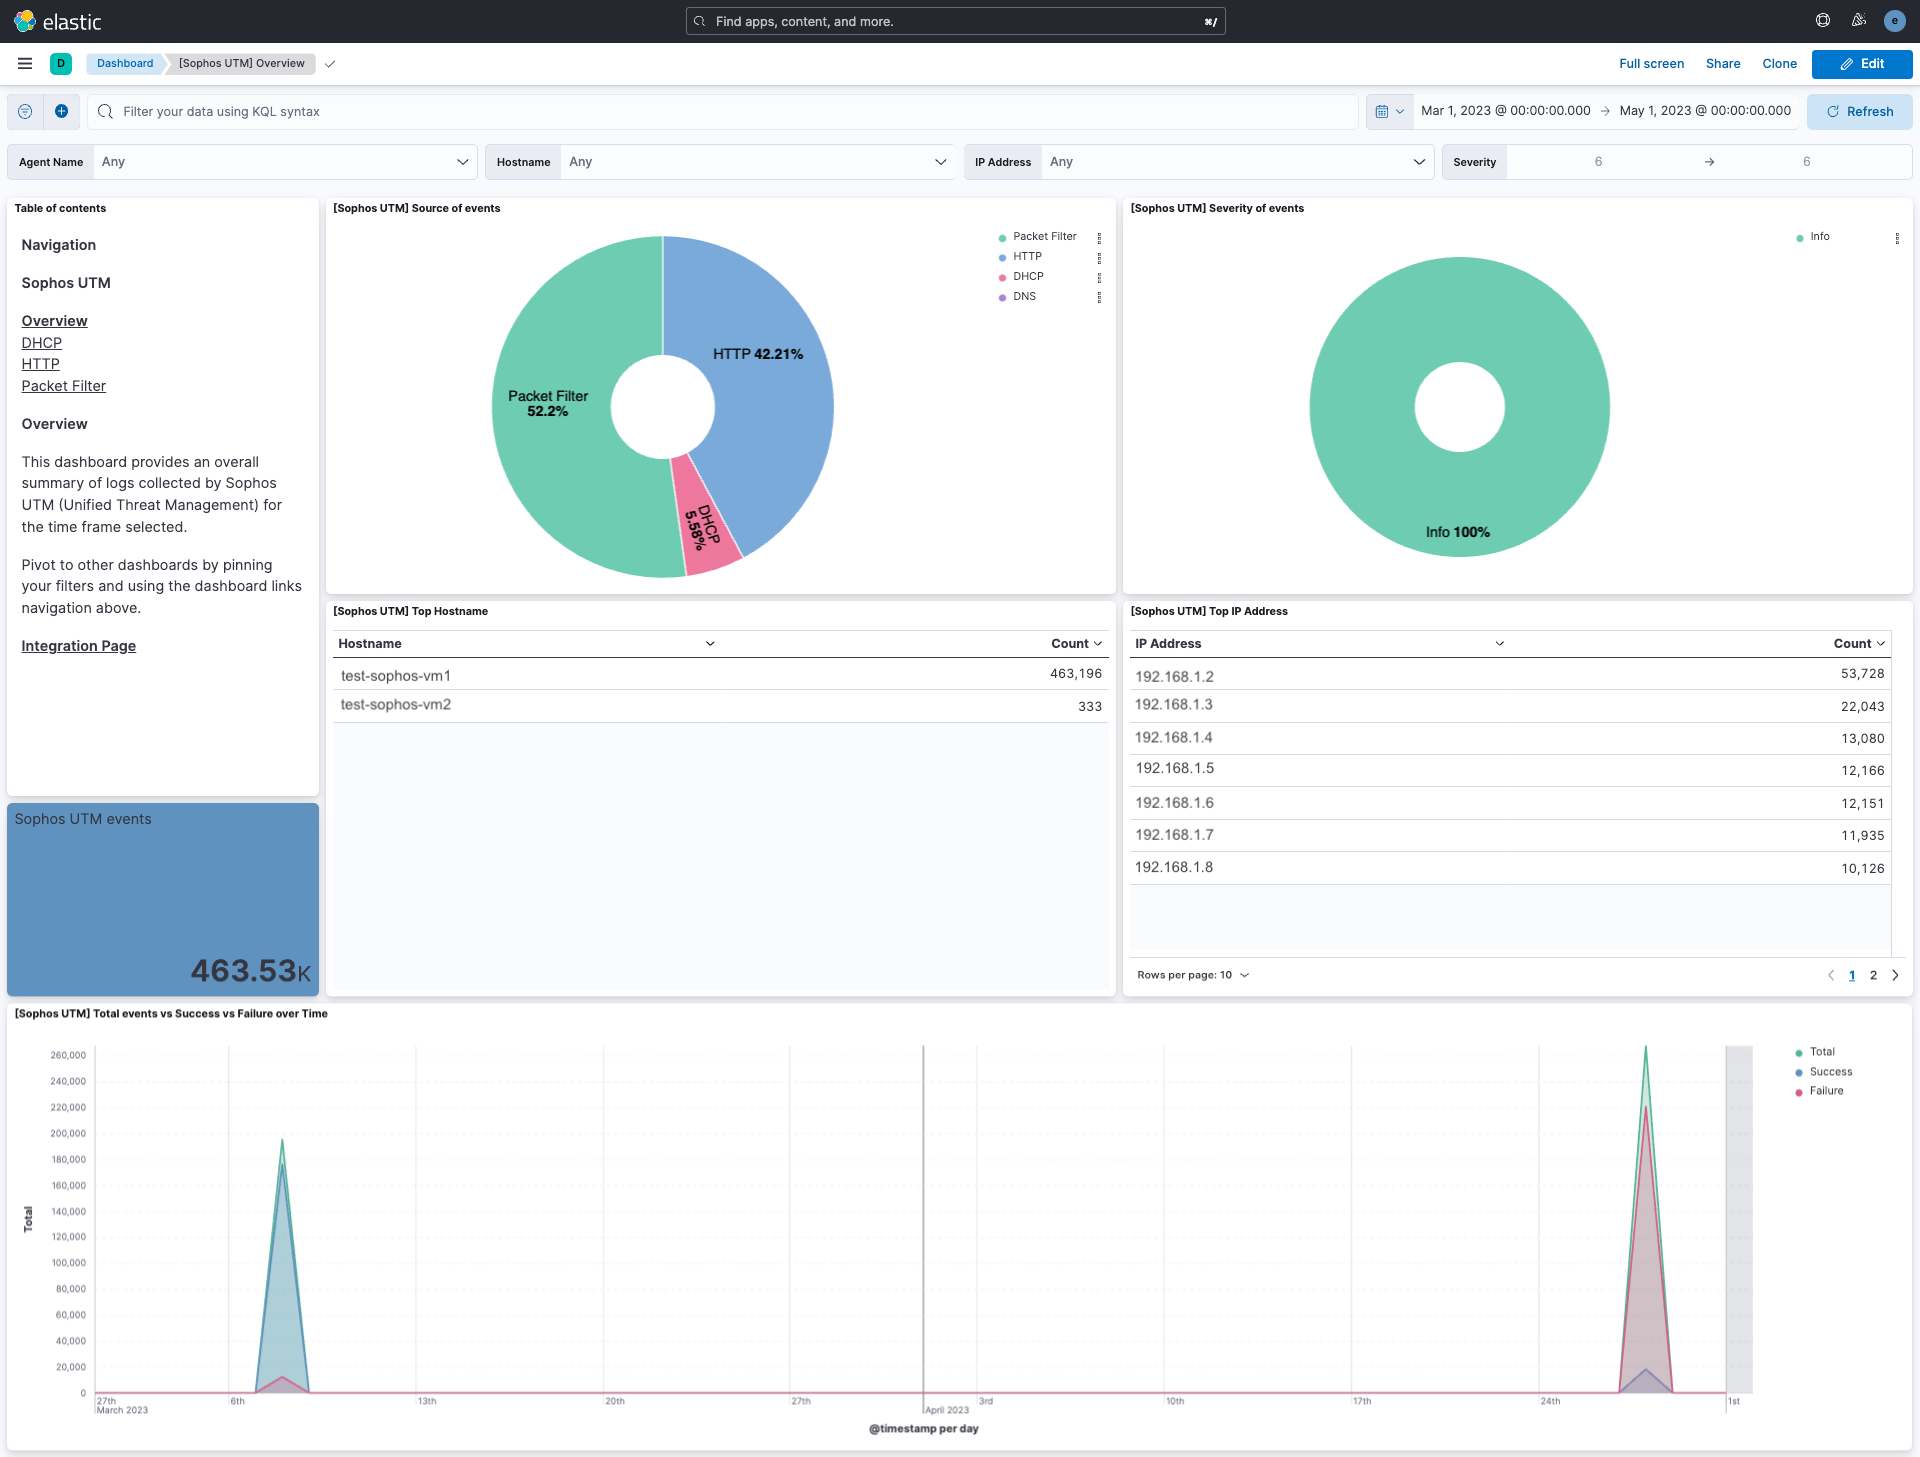Toggle the Packet Filter legend item
Viewport: 1920px width, 1457px height.
(x=1043, y=237)
